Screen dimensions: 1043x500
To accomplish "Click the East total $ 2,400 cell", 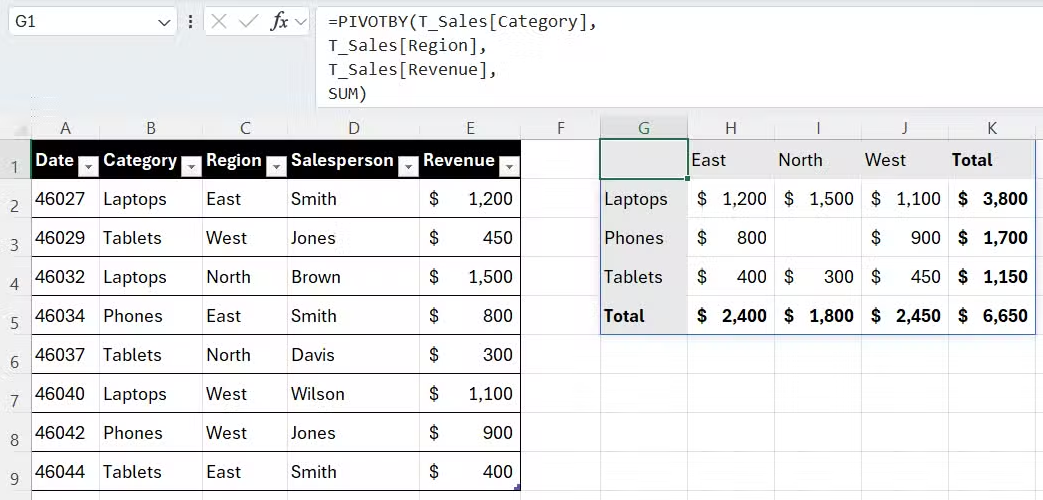I will pyautogui.click(x=731, y=316).
